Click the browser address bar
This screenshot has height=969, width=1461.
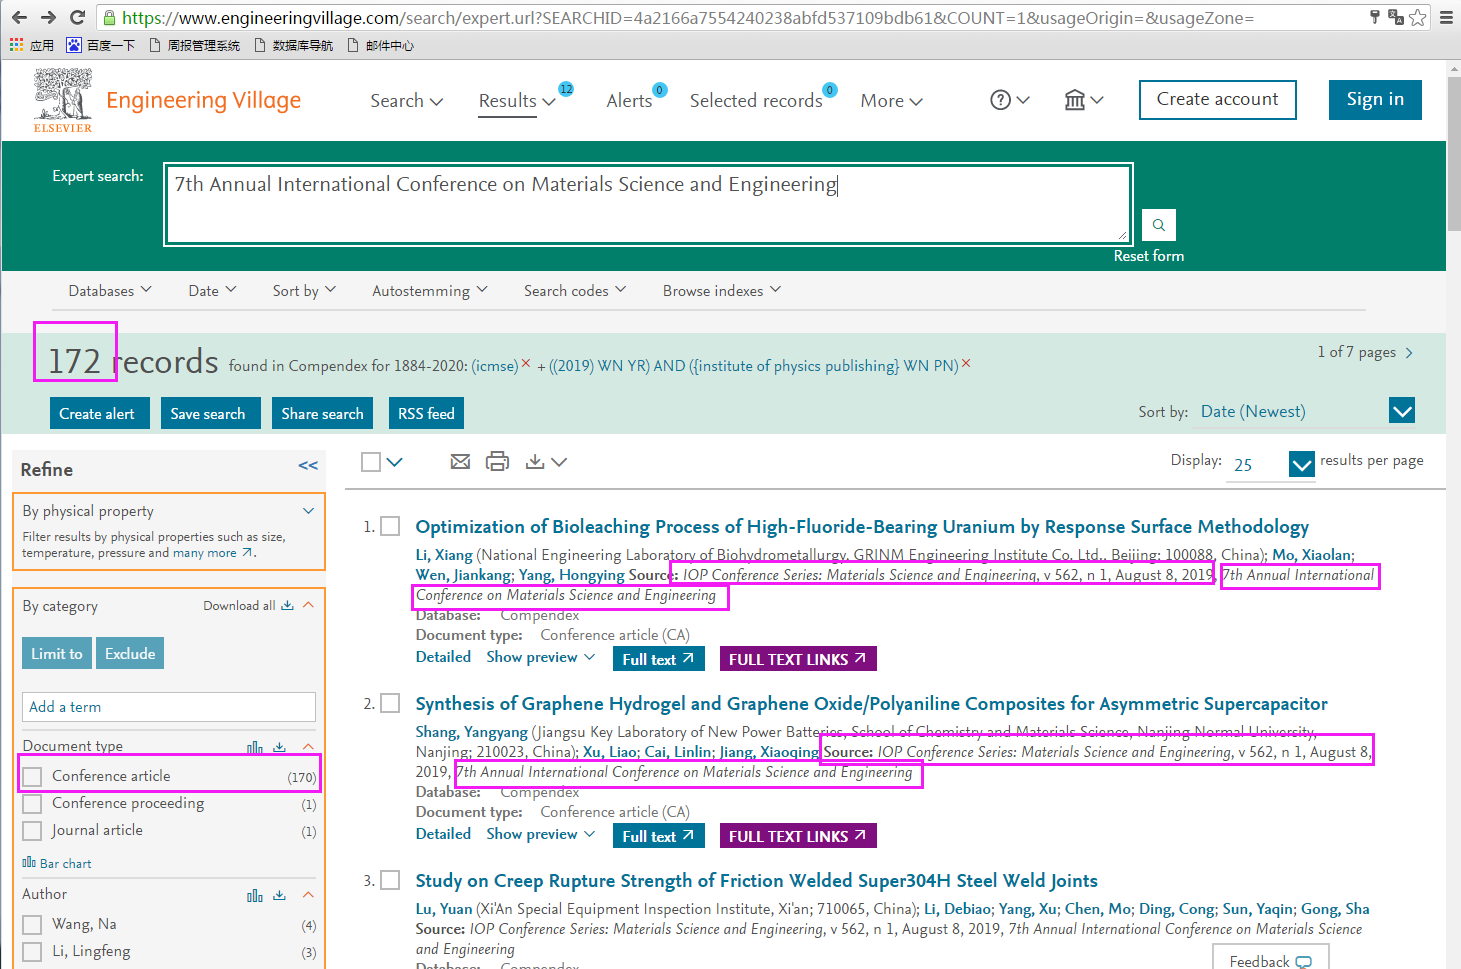coord(735,17)
